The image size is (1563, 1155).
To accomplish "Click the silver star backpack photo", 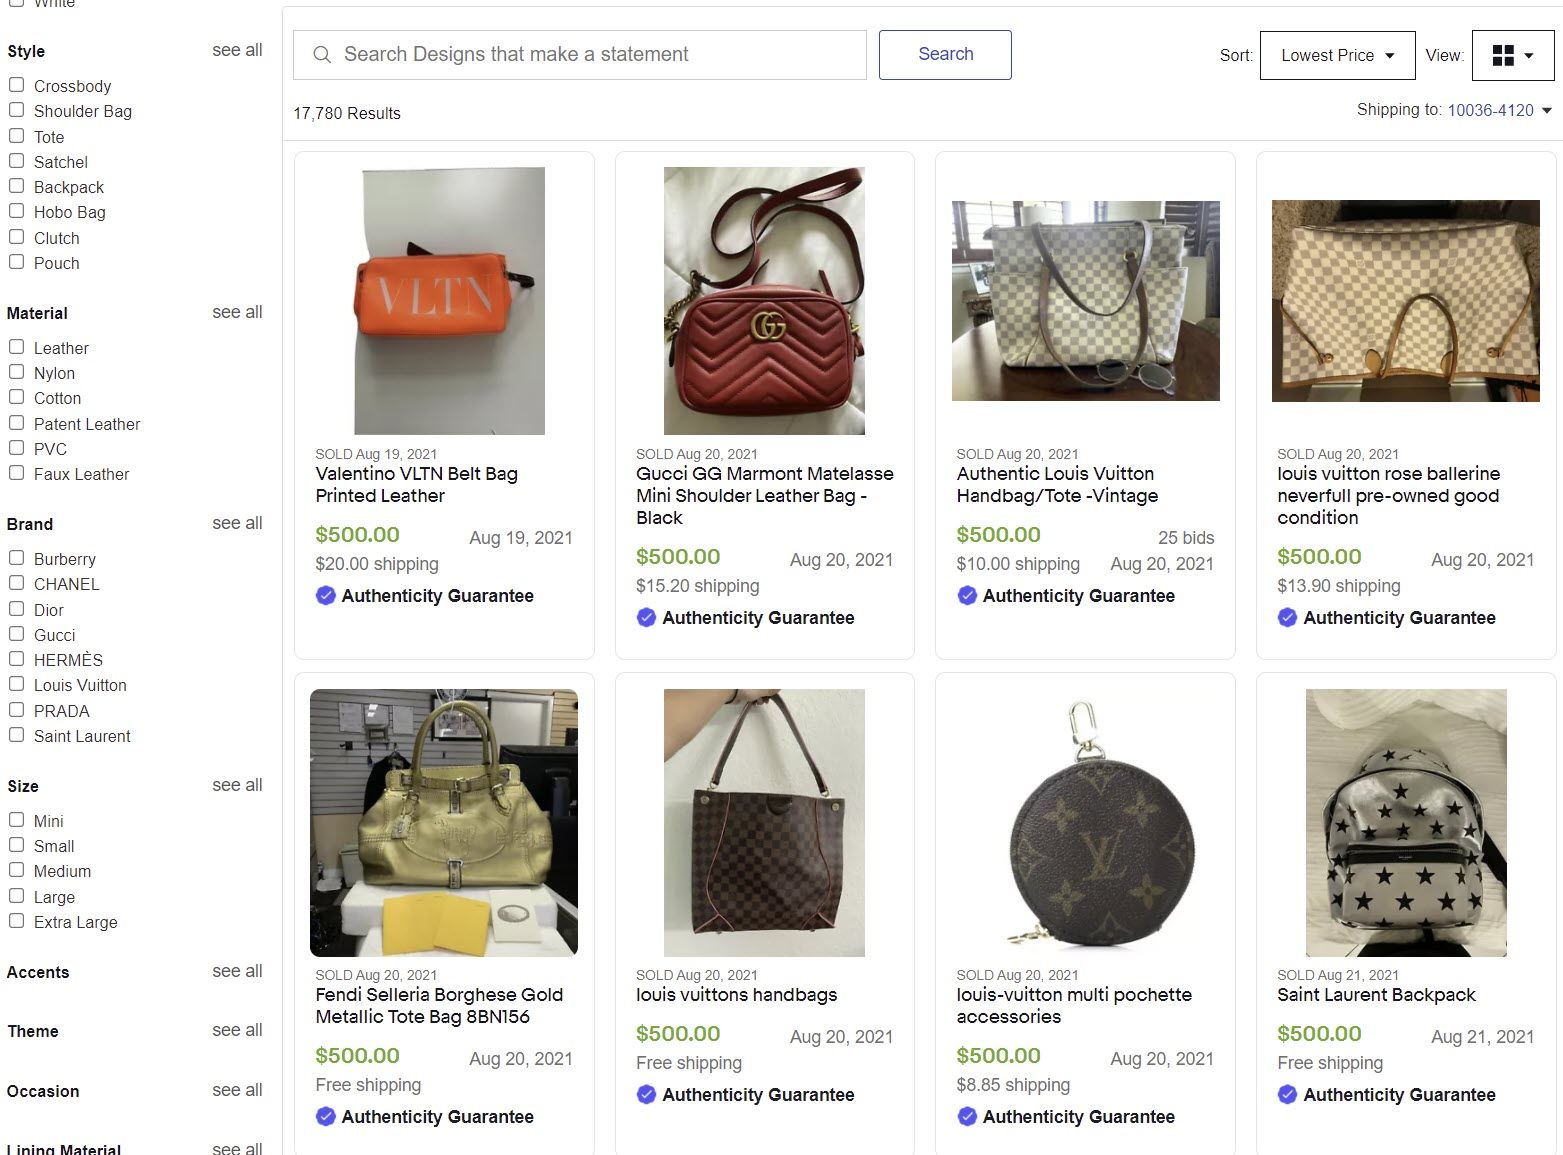I will click(1406, 823).
